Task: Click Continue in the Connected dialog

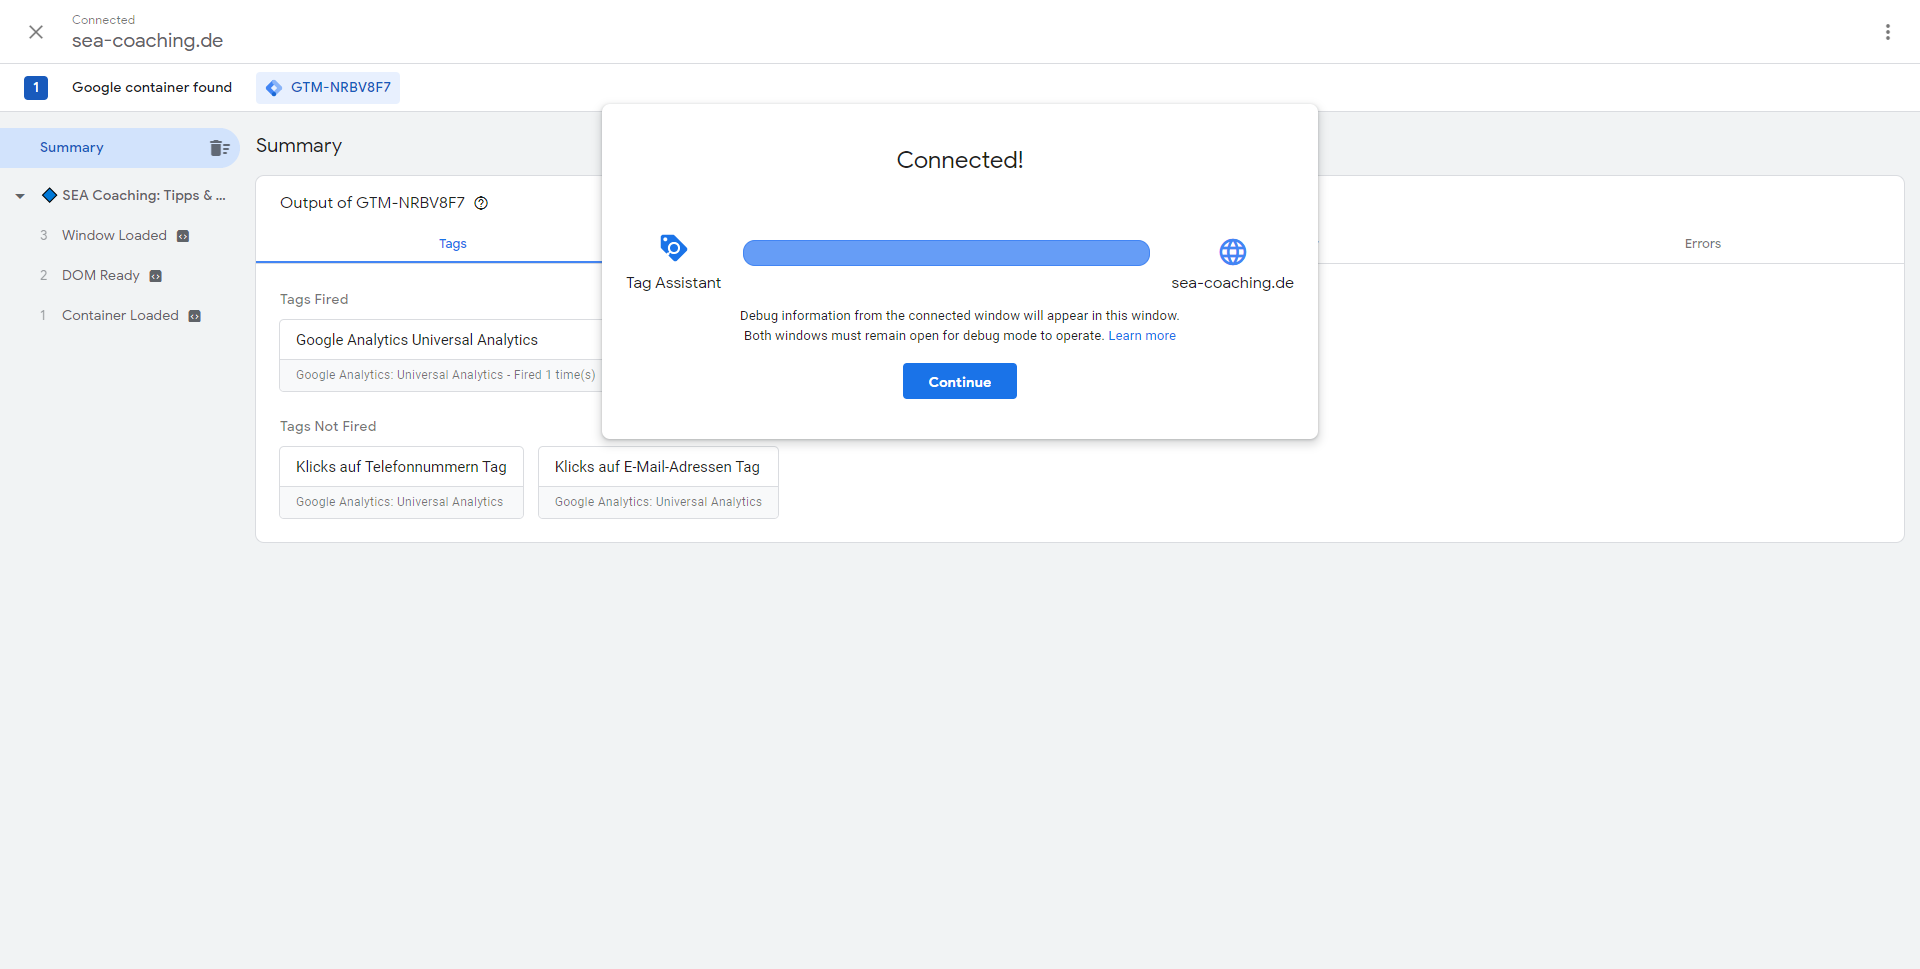Action: click(x=960, y=381)
